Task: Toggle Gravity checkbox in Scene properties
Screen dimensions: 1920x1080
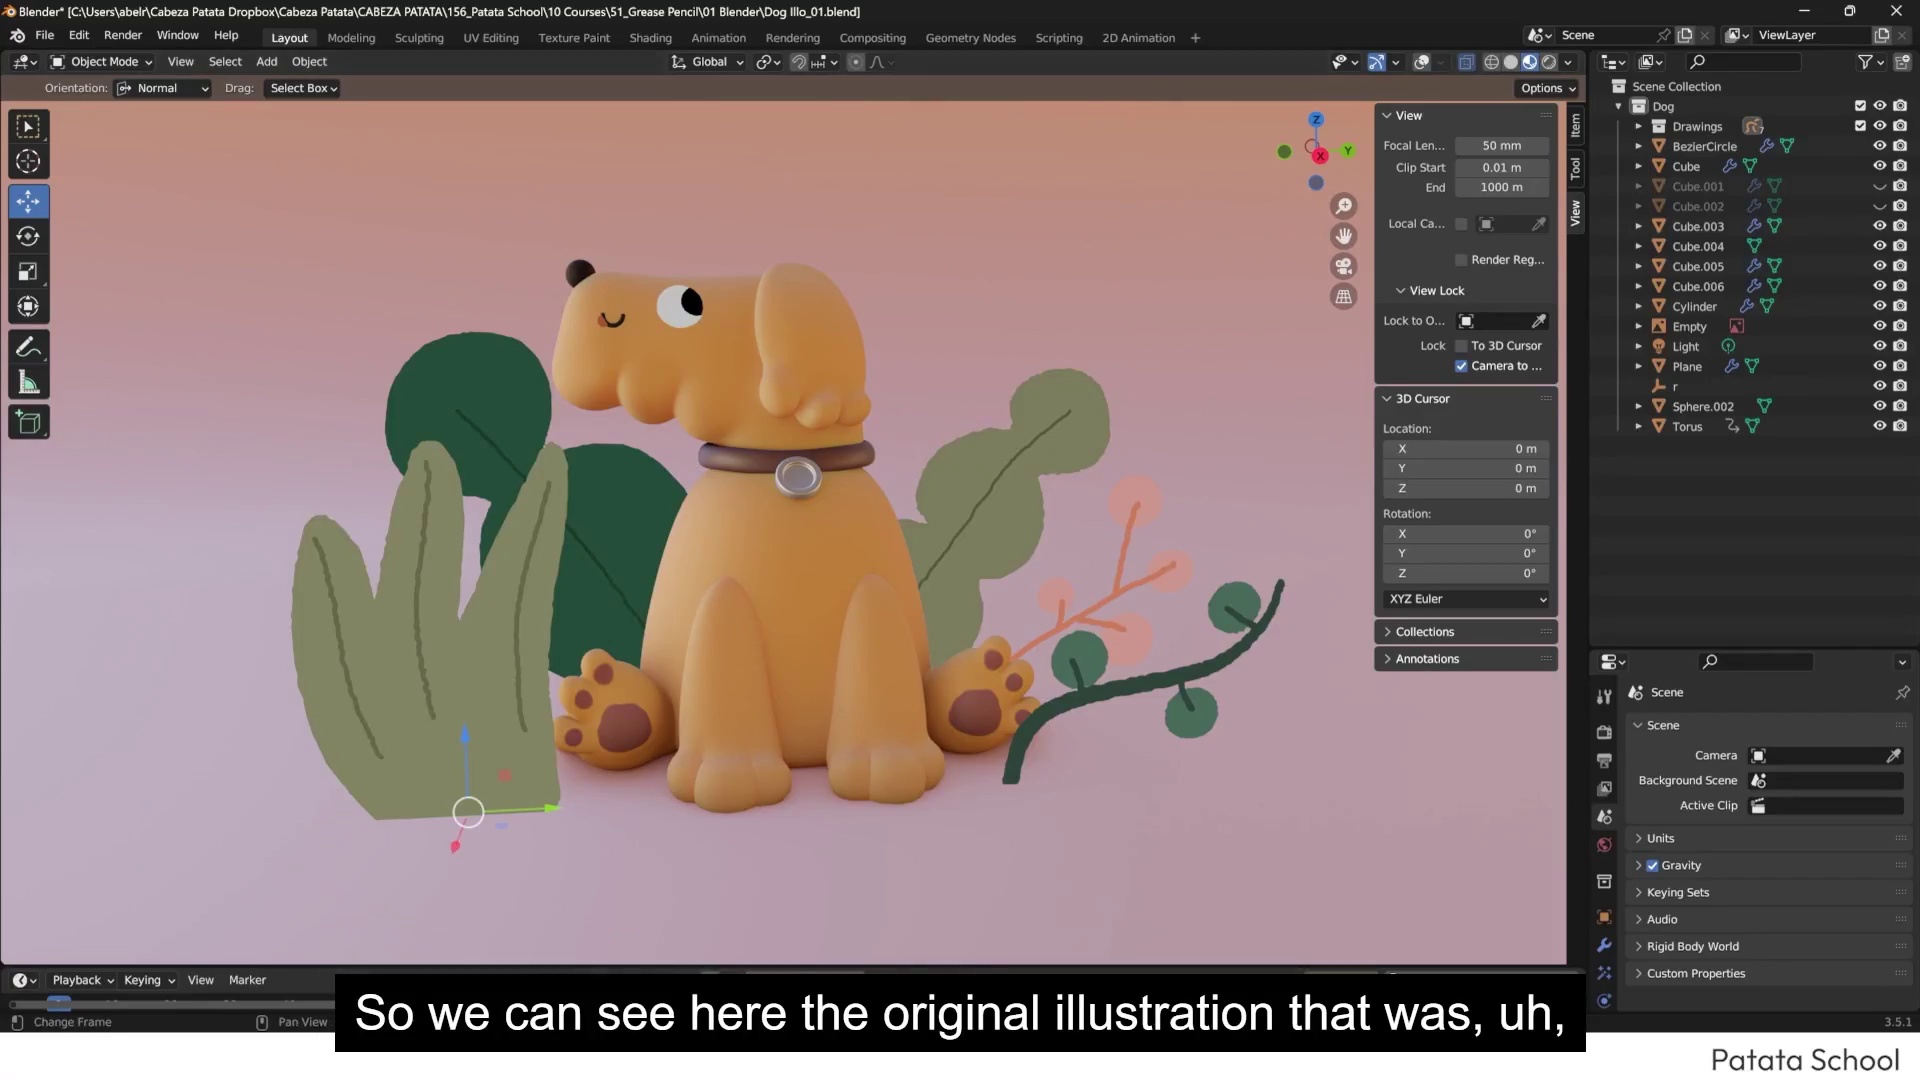Action: click(1652, 866)
